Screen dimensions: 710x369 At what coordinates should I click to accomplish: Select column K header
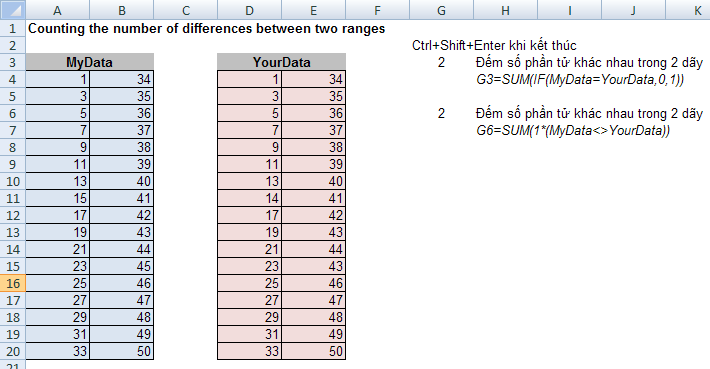point(697,10)
